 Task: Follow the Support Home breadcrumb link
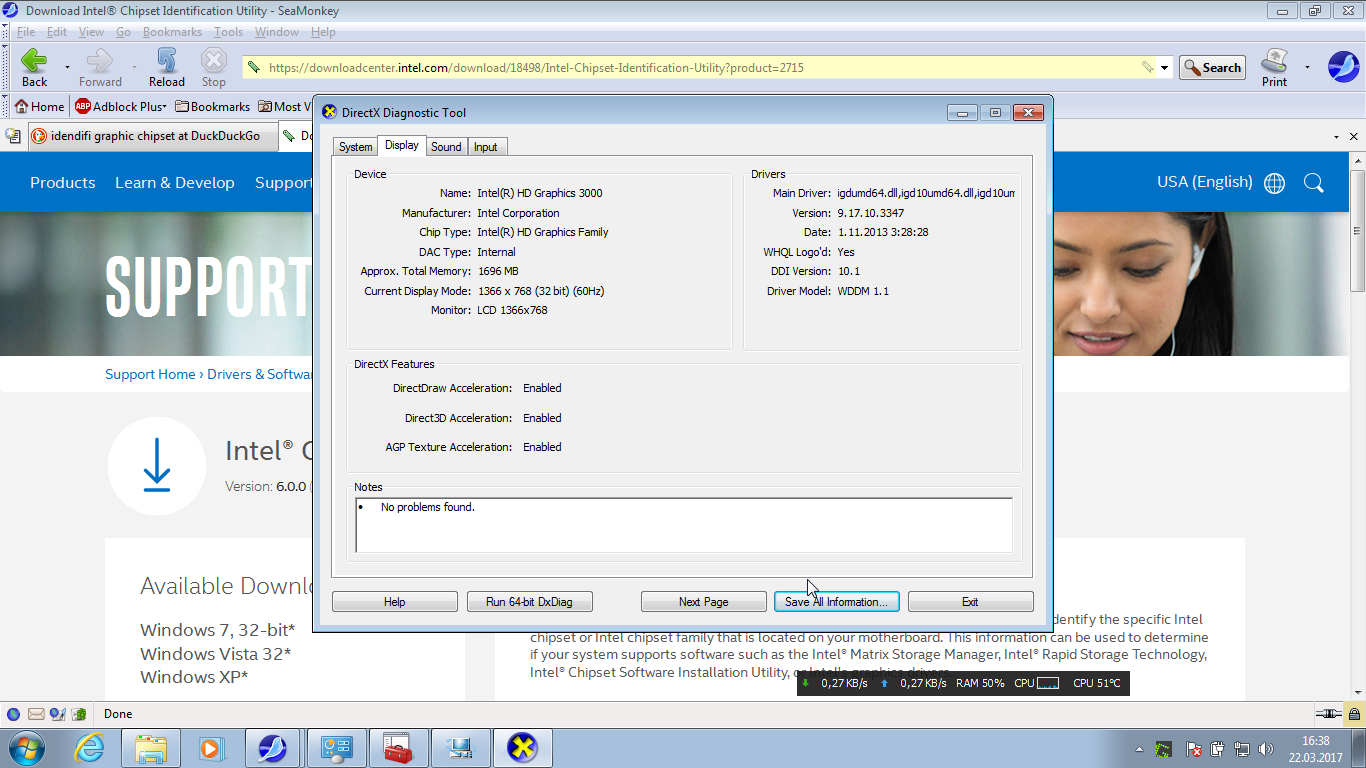pyautogui.click(x=150, y=374)
